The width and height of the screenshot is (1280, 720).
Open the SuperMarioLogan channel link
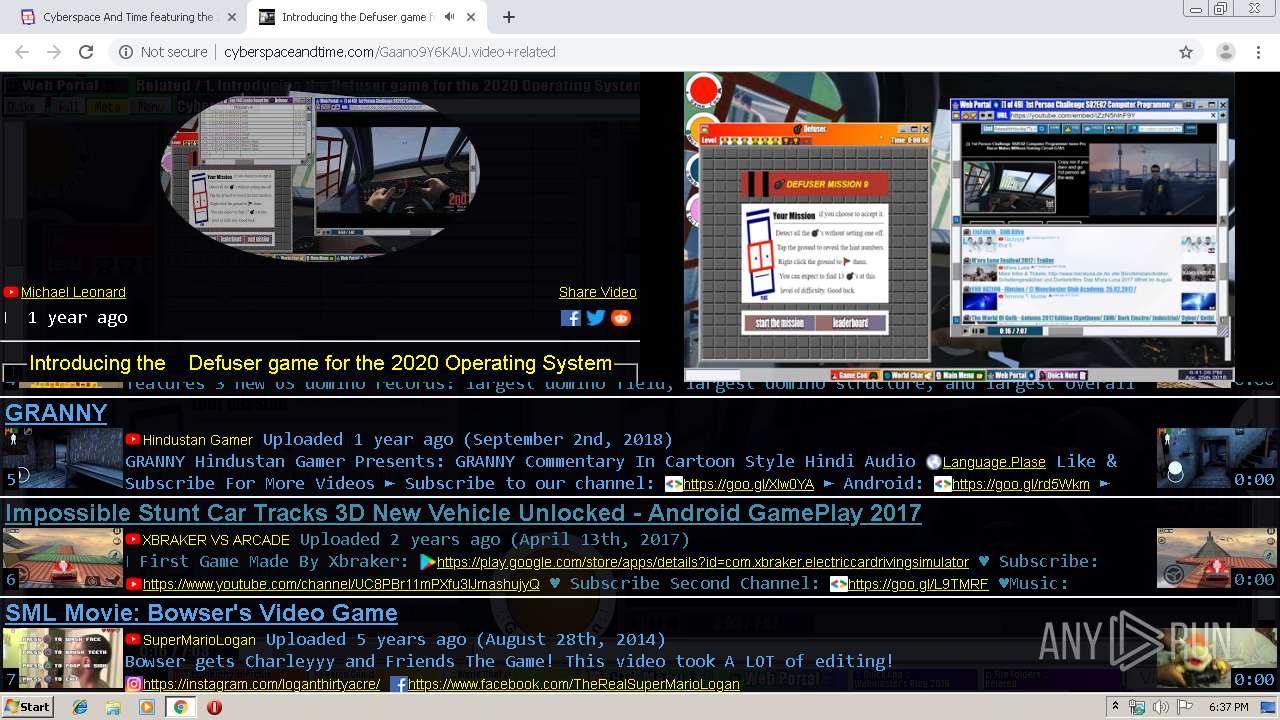tap(199, 640)
